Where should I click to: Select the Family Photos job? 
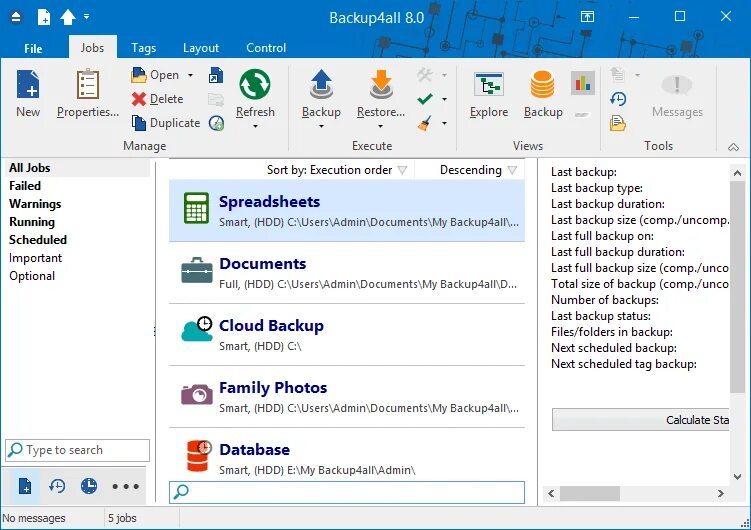(347, 397)
